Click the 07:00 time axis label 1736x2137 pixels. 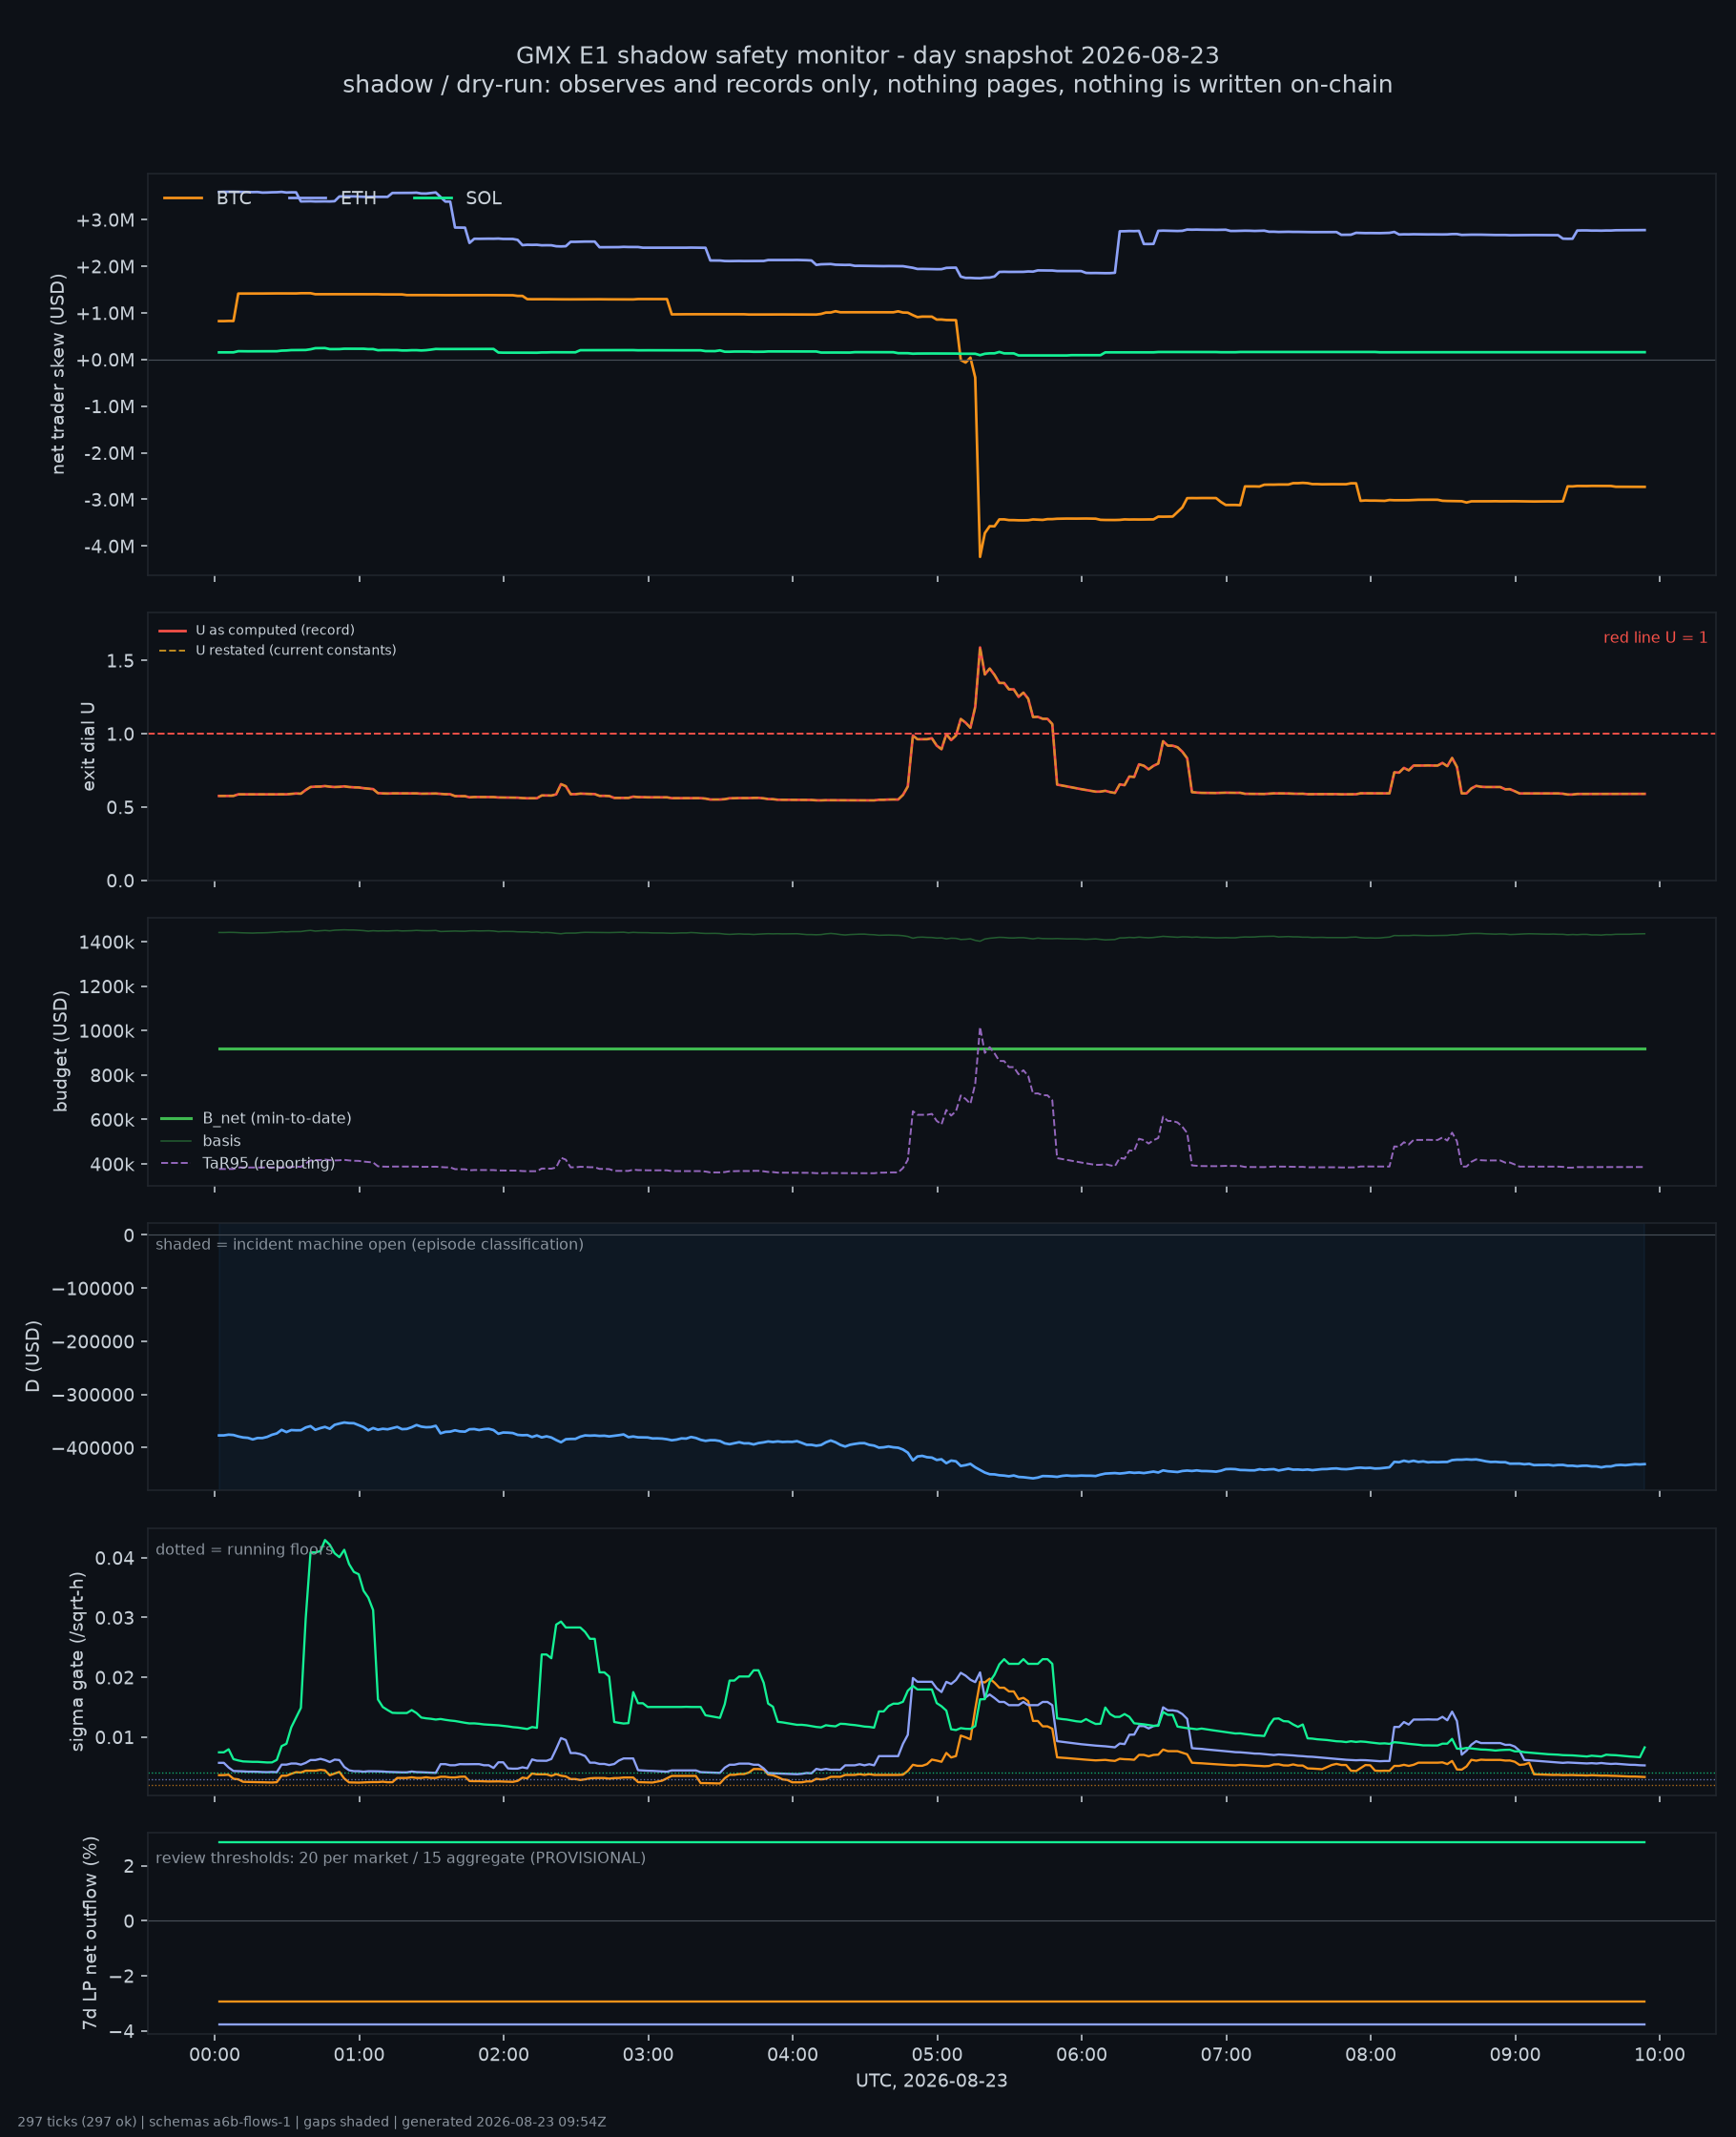click(1226, 2055)
